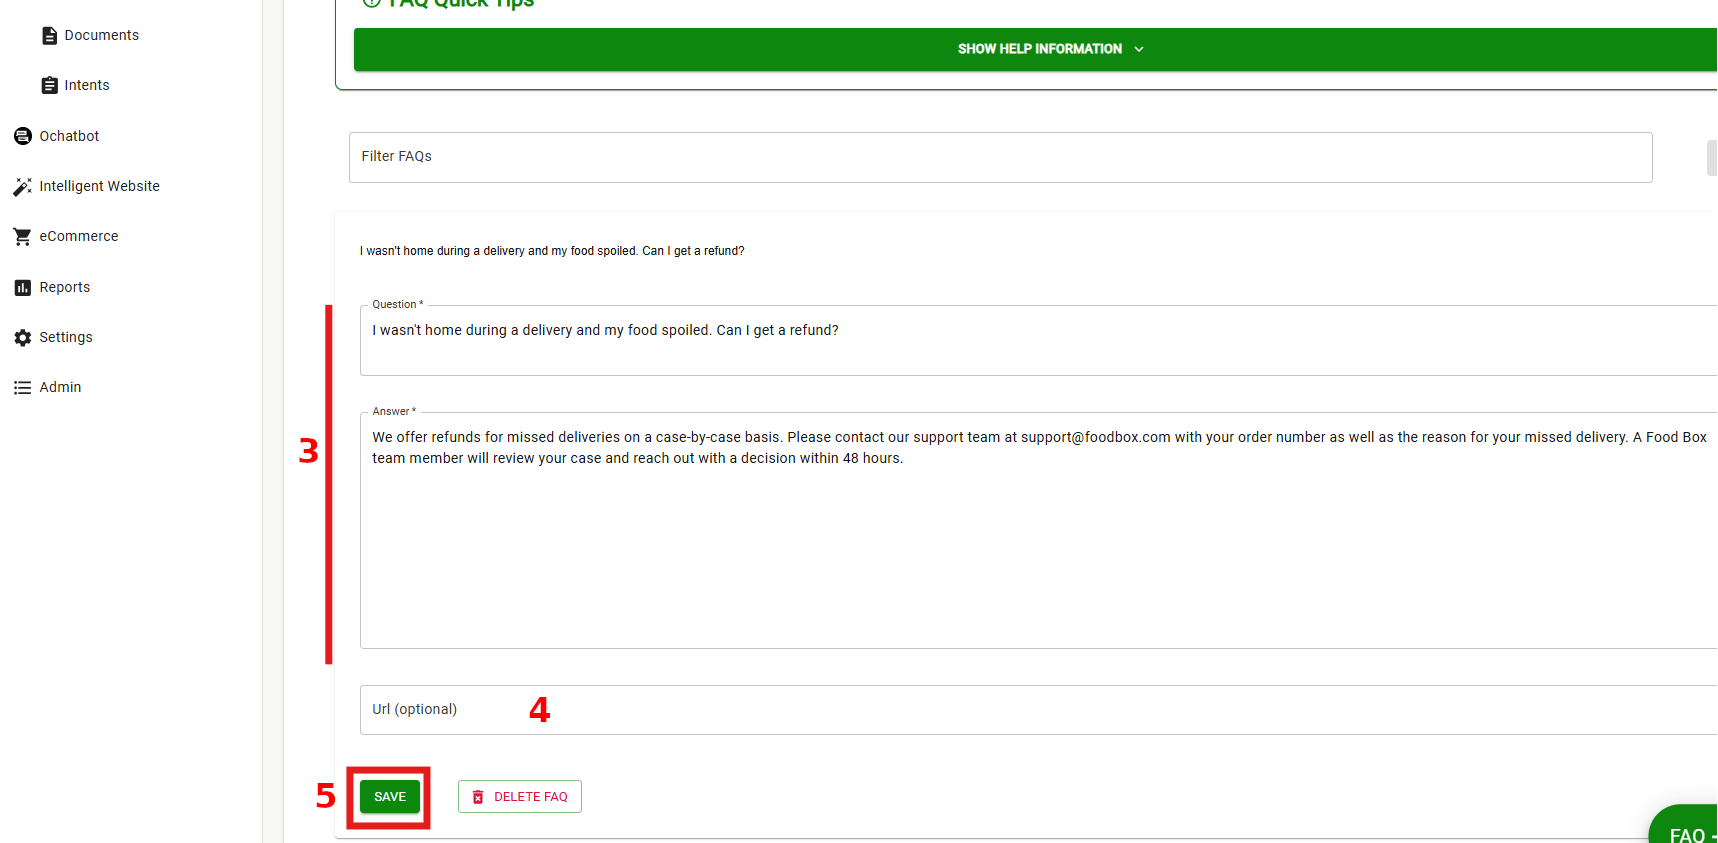Click the Intents clipboard icon
Screen dimensions: 1718x843
(x=49, y=86)
